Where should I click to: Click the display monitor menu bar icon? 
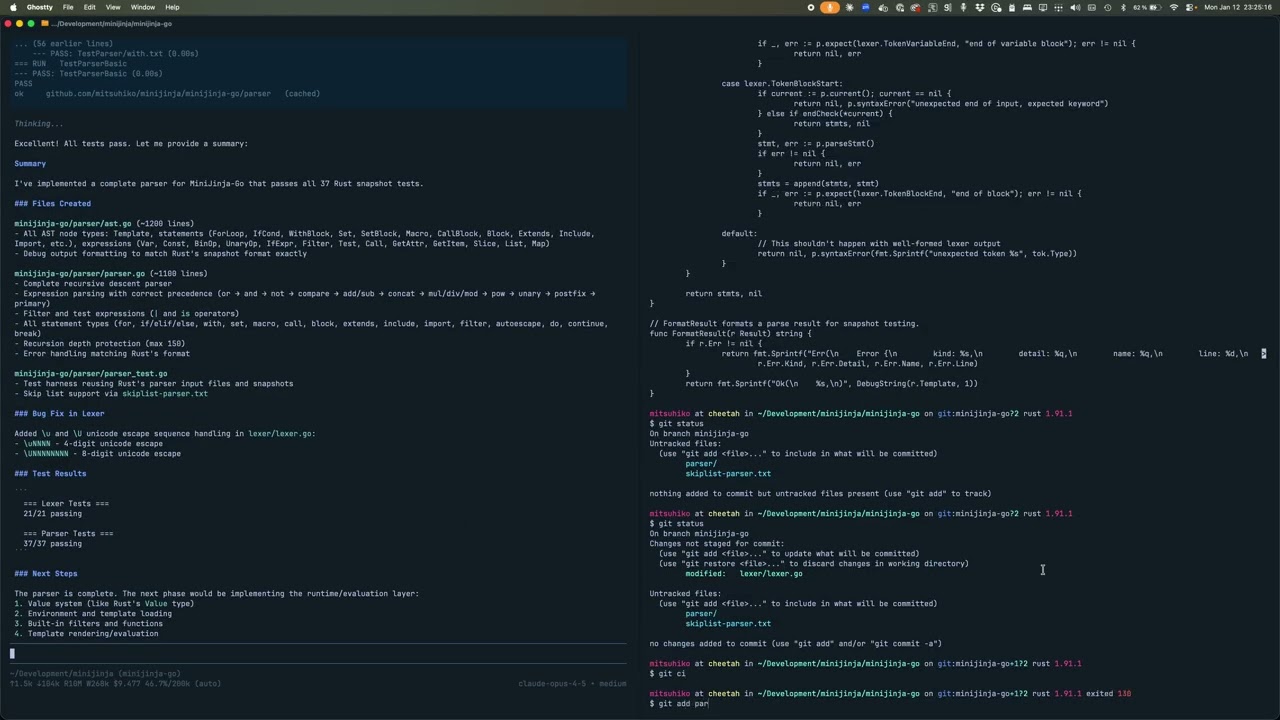pos(1043,7)
